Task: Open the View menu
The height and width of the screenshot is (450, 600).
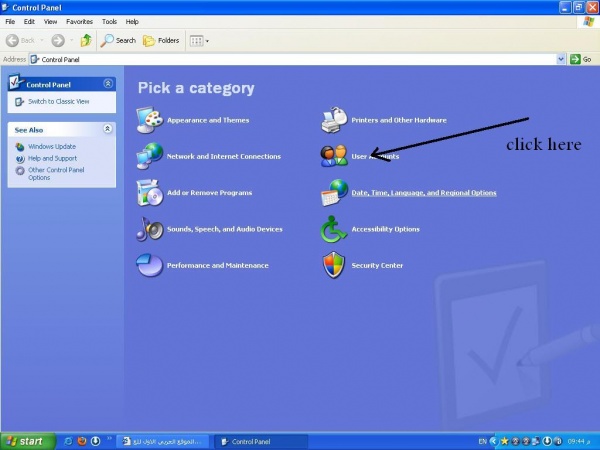Action: tap(50, 22)
